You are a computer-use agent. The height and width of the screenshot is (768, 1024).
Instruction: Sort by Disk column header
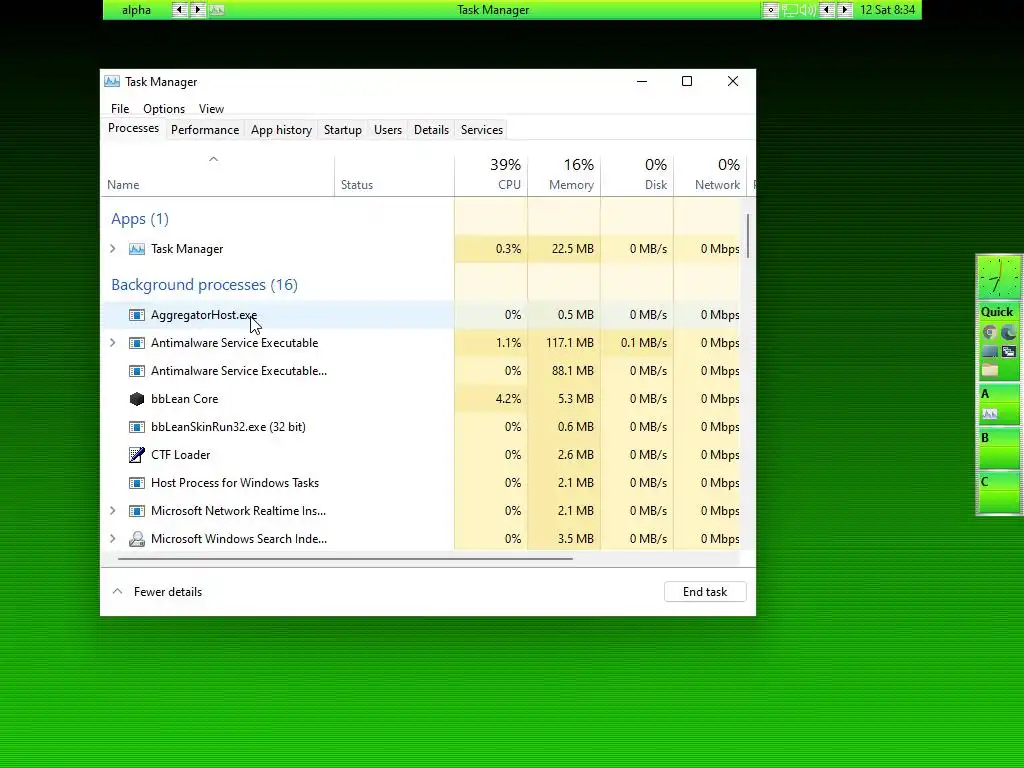point(637,174)
